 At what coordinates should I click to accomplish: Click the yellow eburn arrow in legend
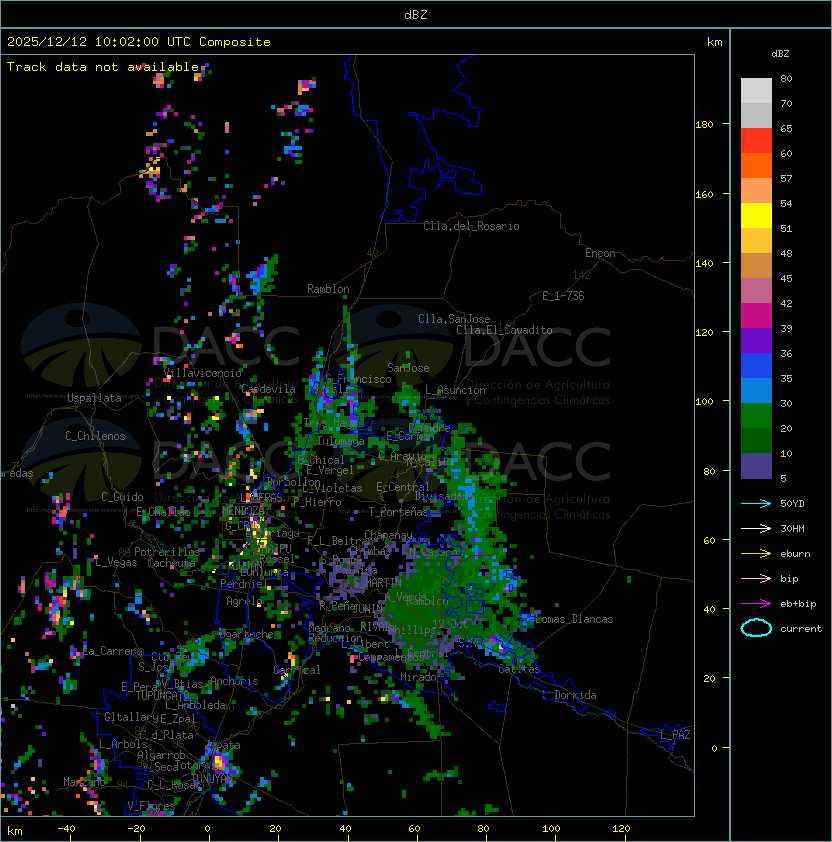(756, 554)
